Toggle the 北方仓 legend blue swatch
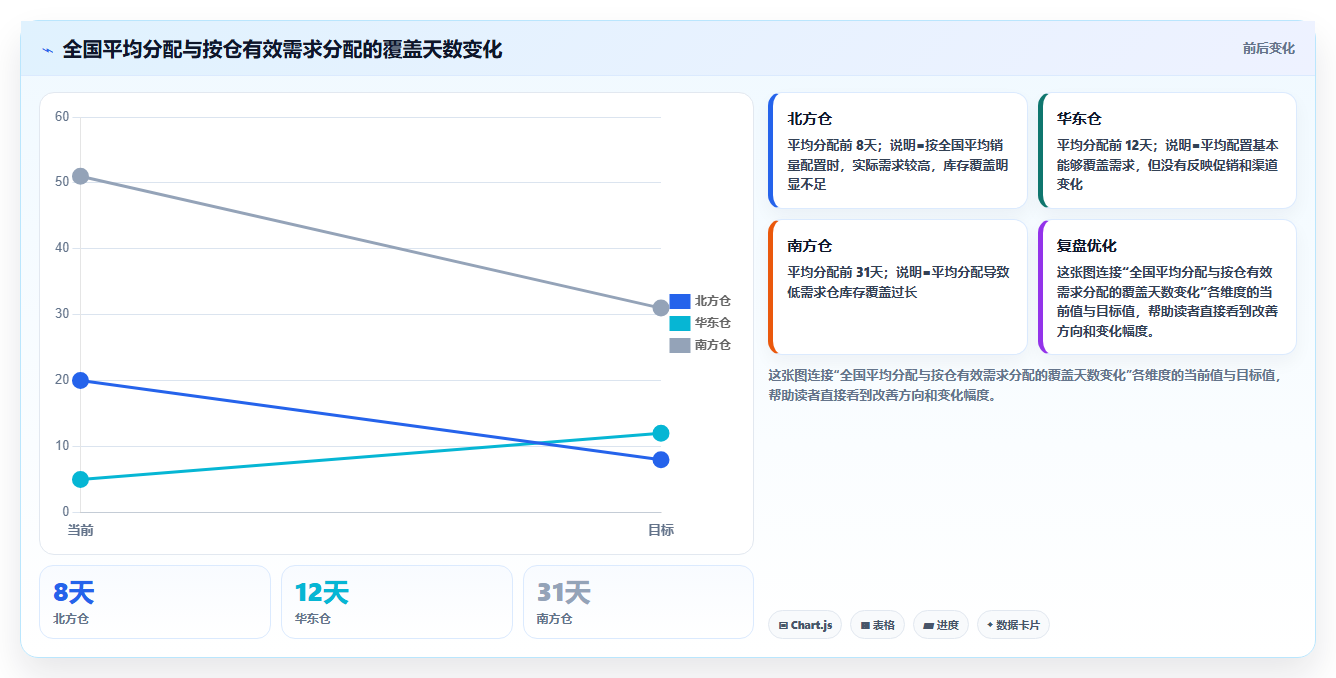Viewport: 1336px width, 678px height. tap(680, 301)
